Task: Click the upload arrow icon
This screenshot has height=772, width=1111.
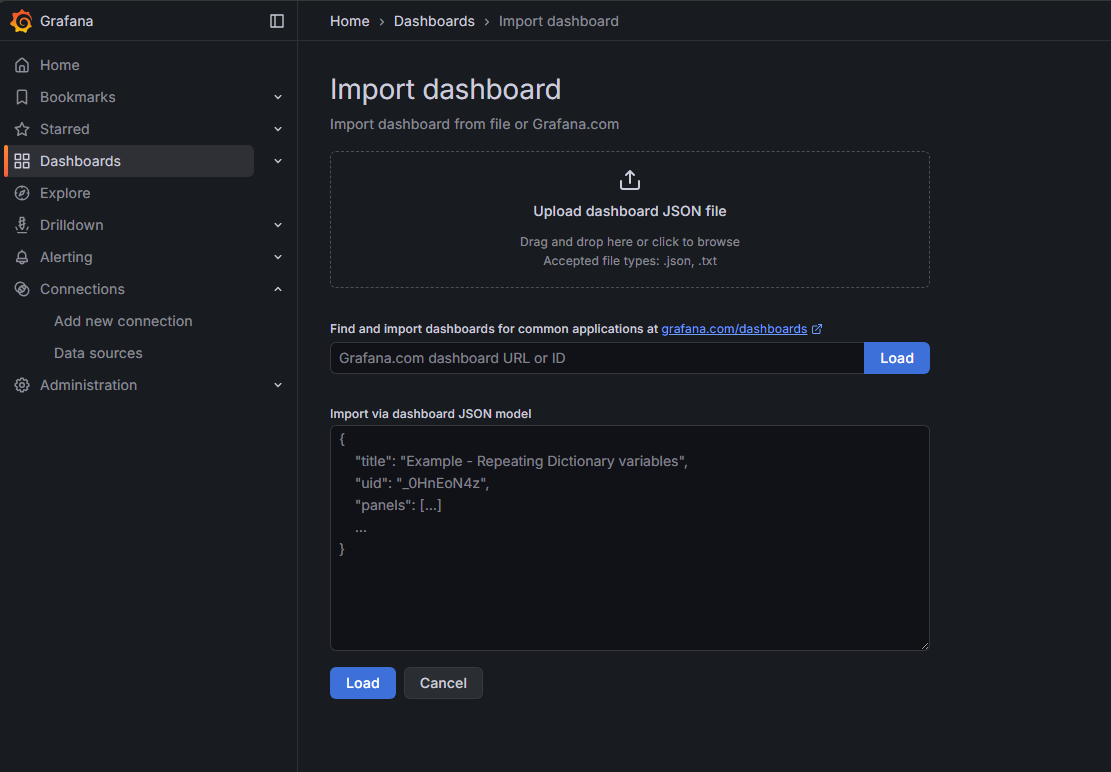Action: [629, 180]
